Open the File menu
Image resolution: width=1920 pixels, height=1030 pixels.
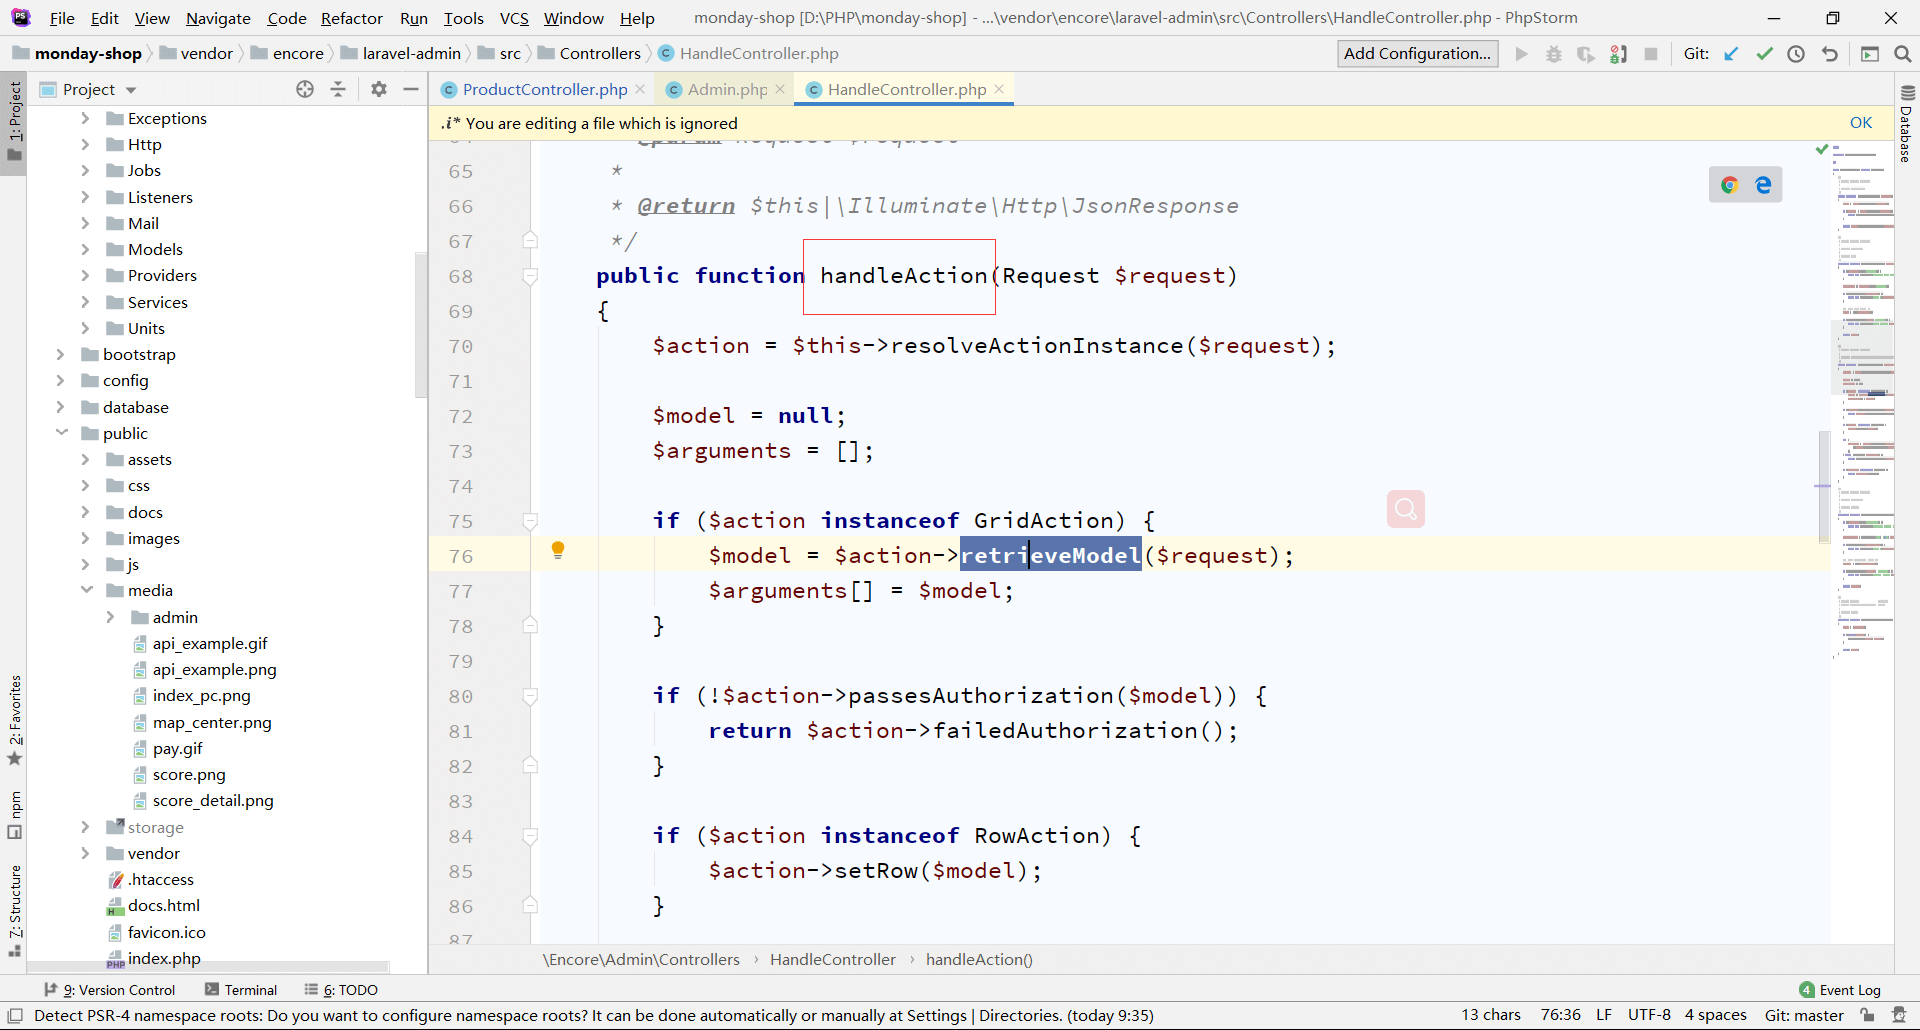click(62, 18)
